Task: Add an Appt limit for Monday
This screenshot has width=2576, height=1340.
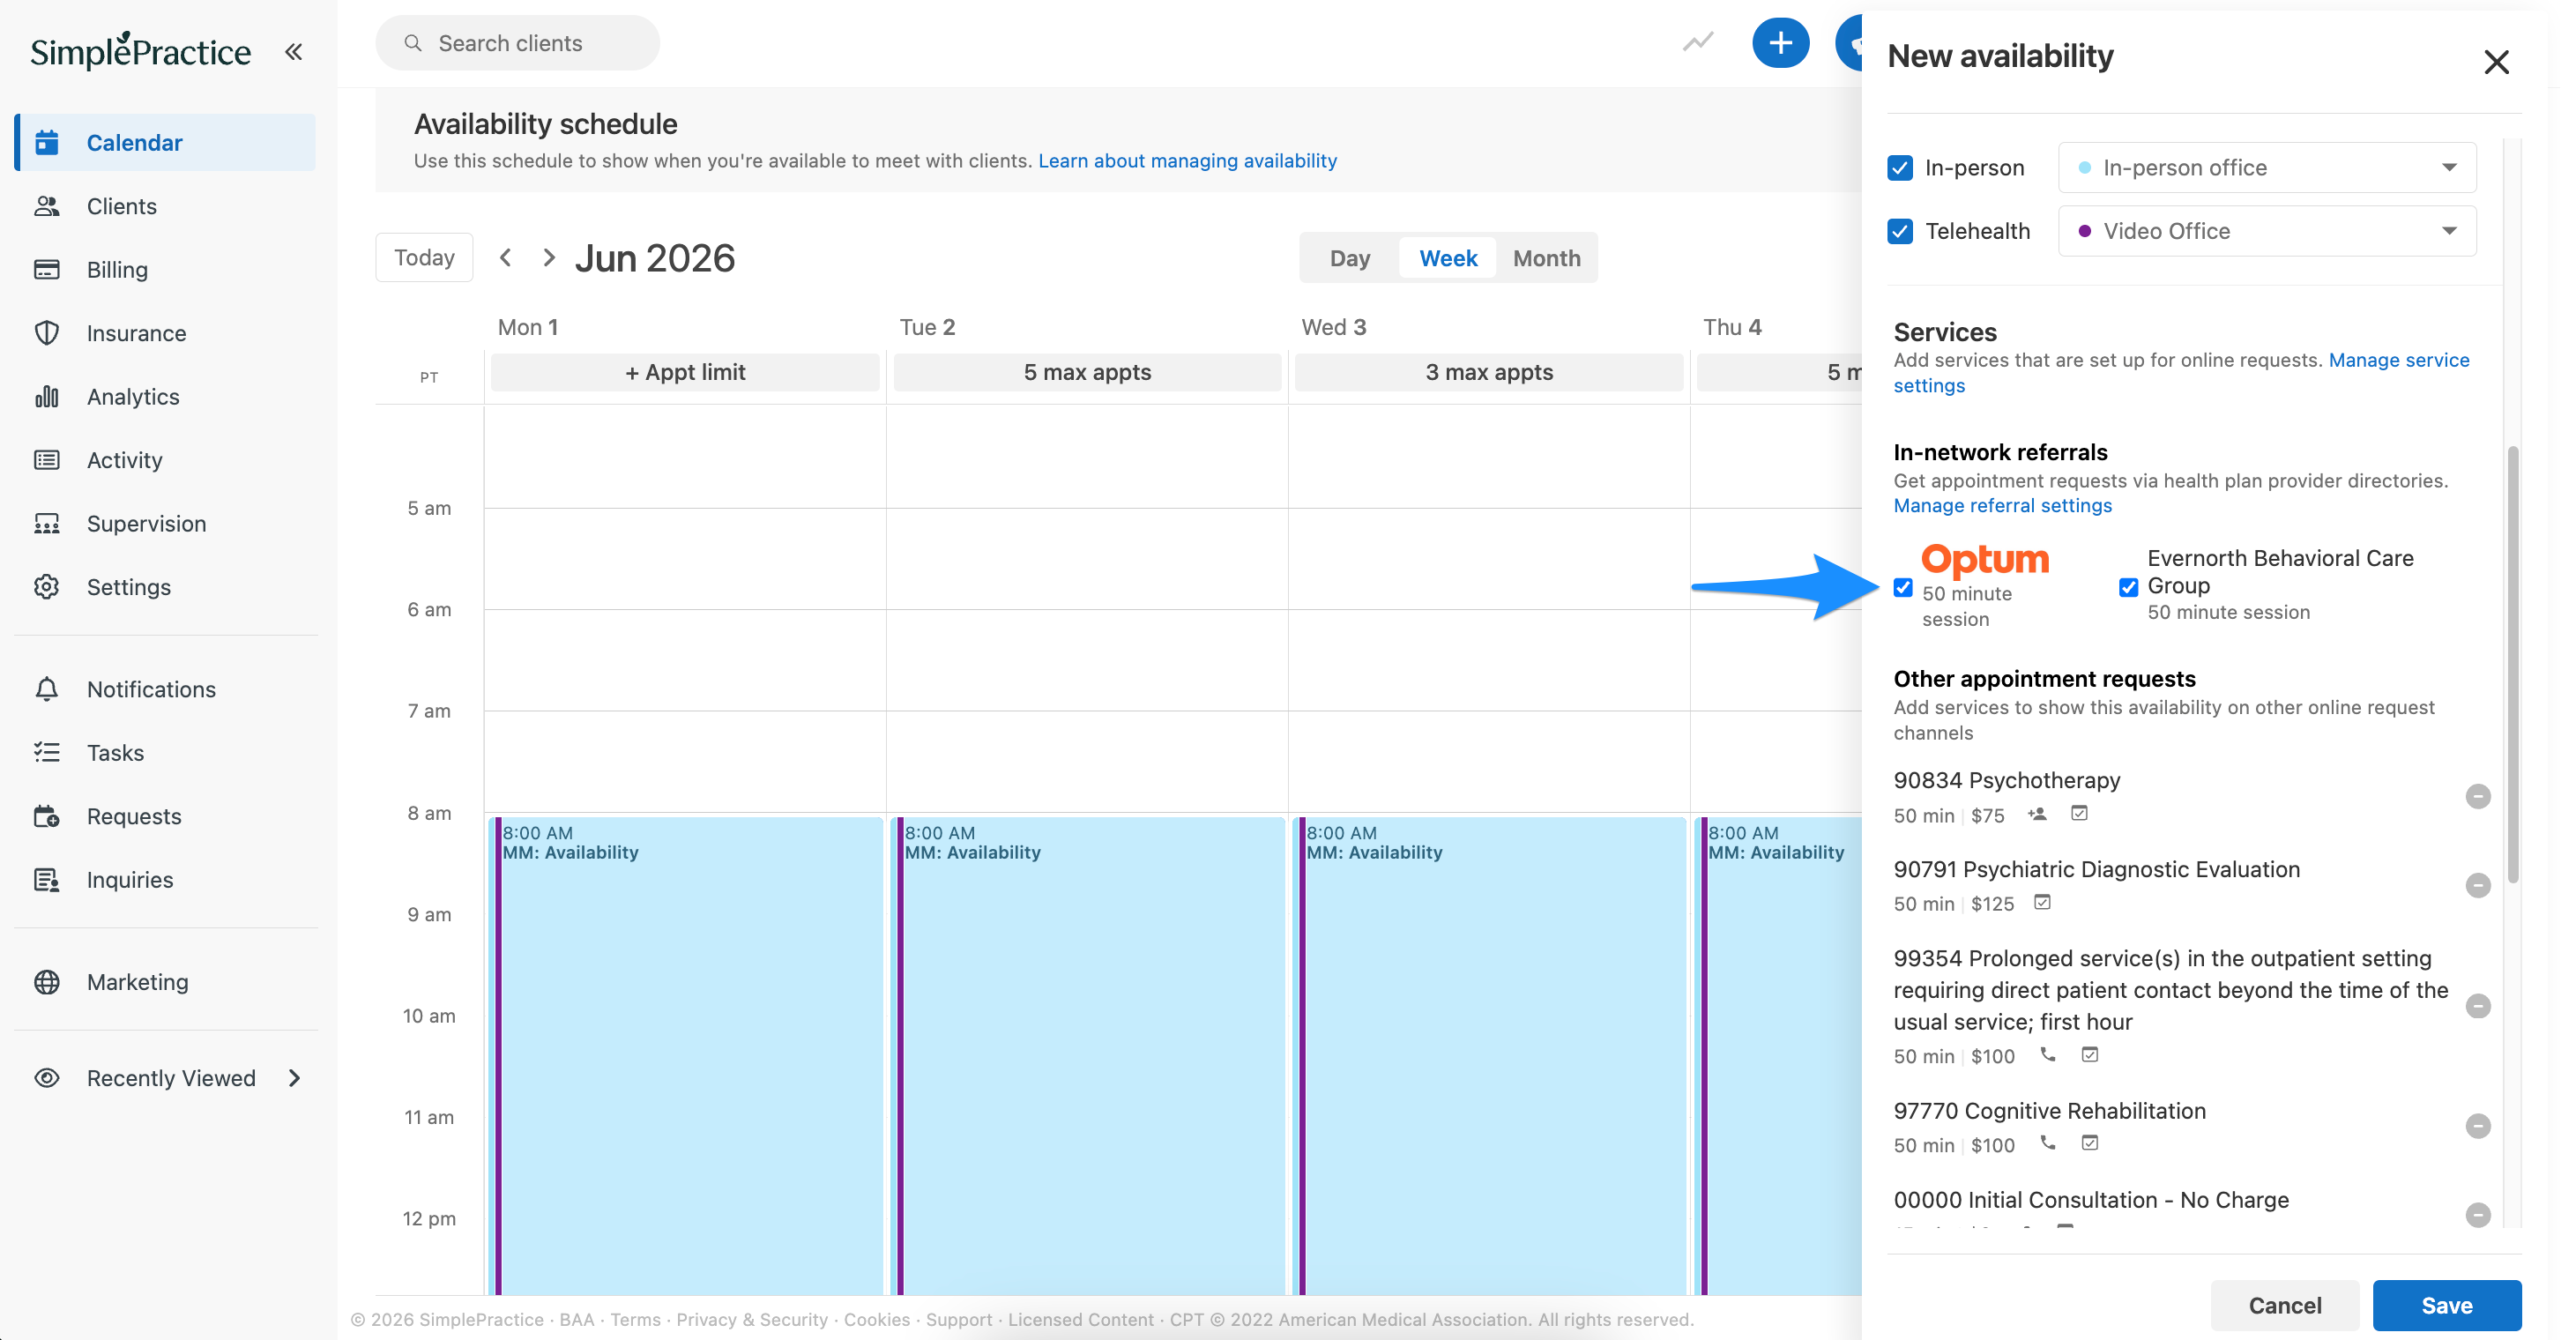Action: pos(685,372)
